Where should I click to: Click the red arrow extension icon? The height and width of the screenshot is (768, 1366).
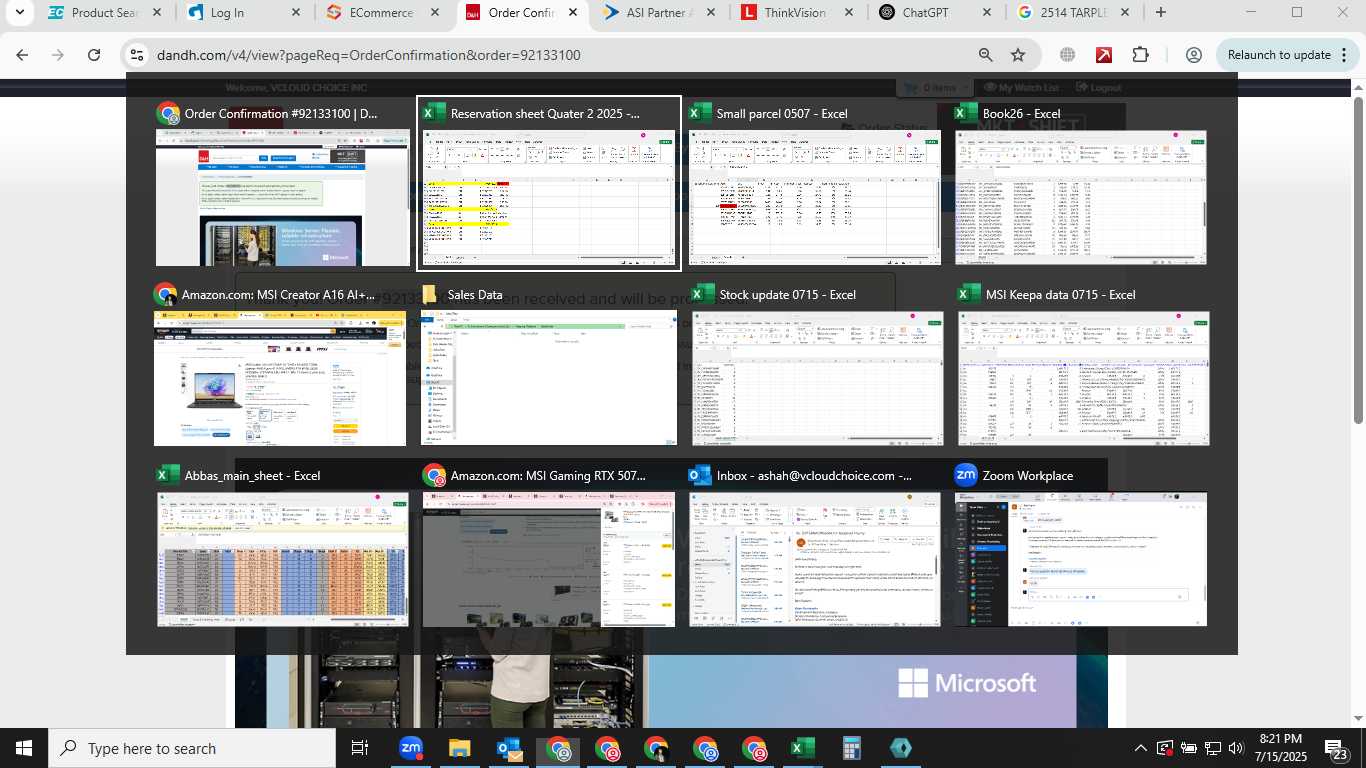point(1104,55)
